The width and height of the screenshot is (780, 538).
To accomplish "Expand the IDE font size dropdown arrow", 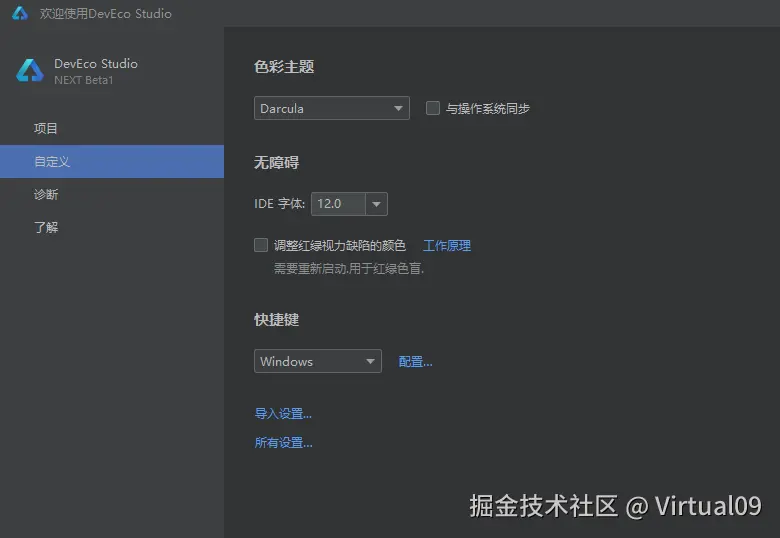I will (x=377, y=204).
